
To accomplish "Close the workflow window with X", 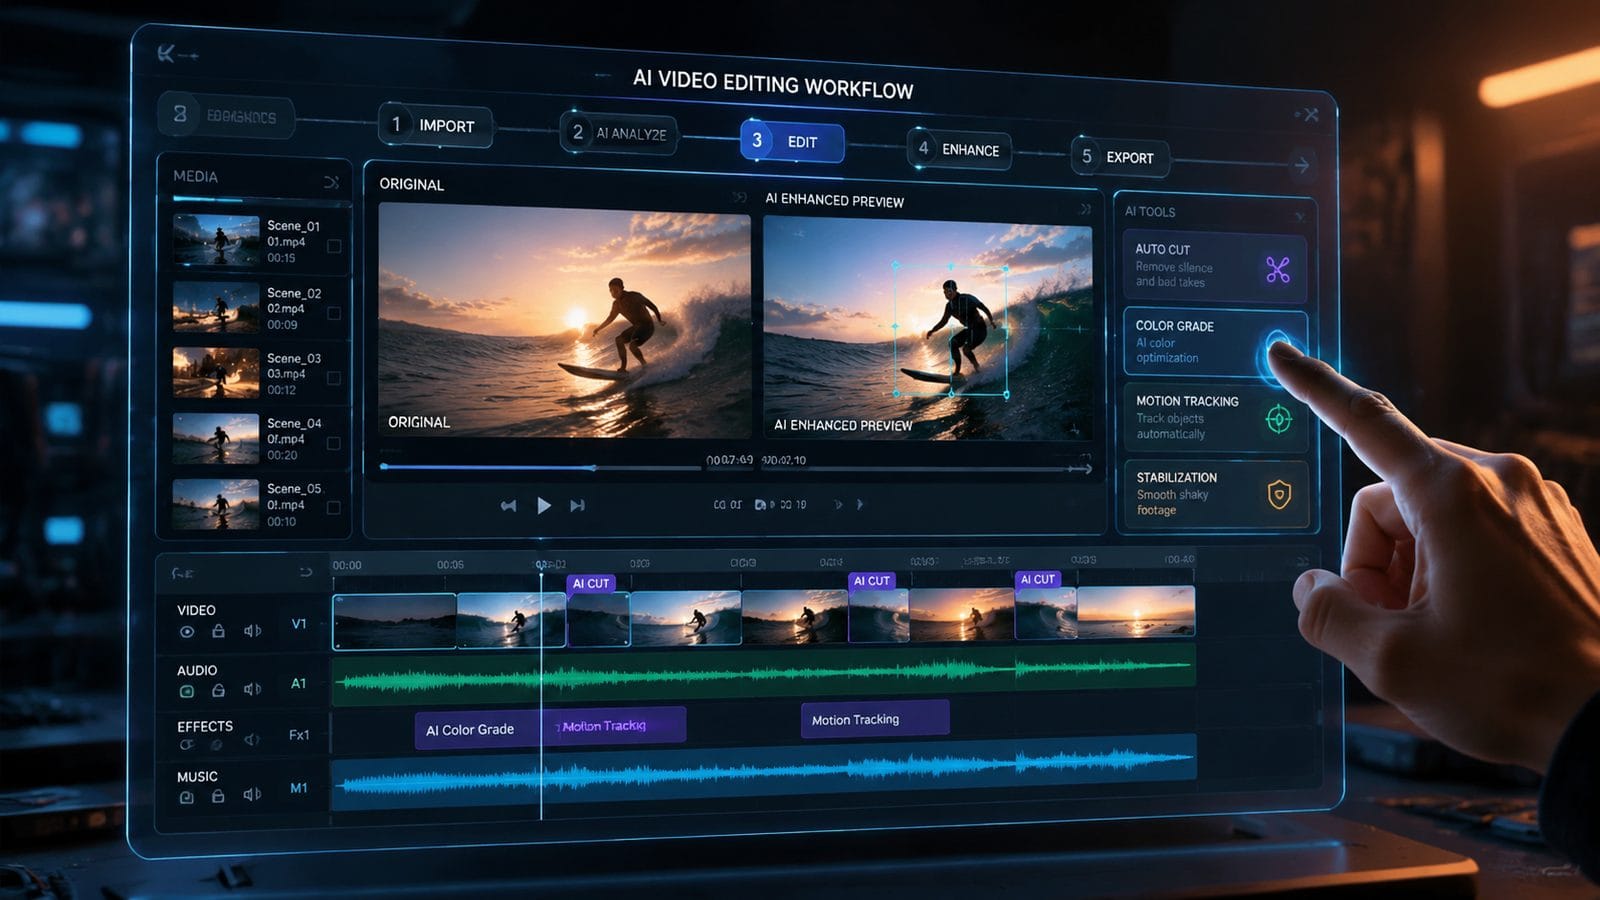I will coord(1311,115).
